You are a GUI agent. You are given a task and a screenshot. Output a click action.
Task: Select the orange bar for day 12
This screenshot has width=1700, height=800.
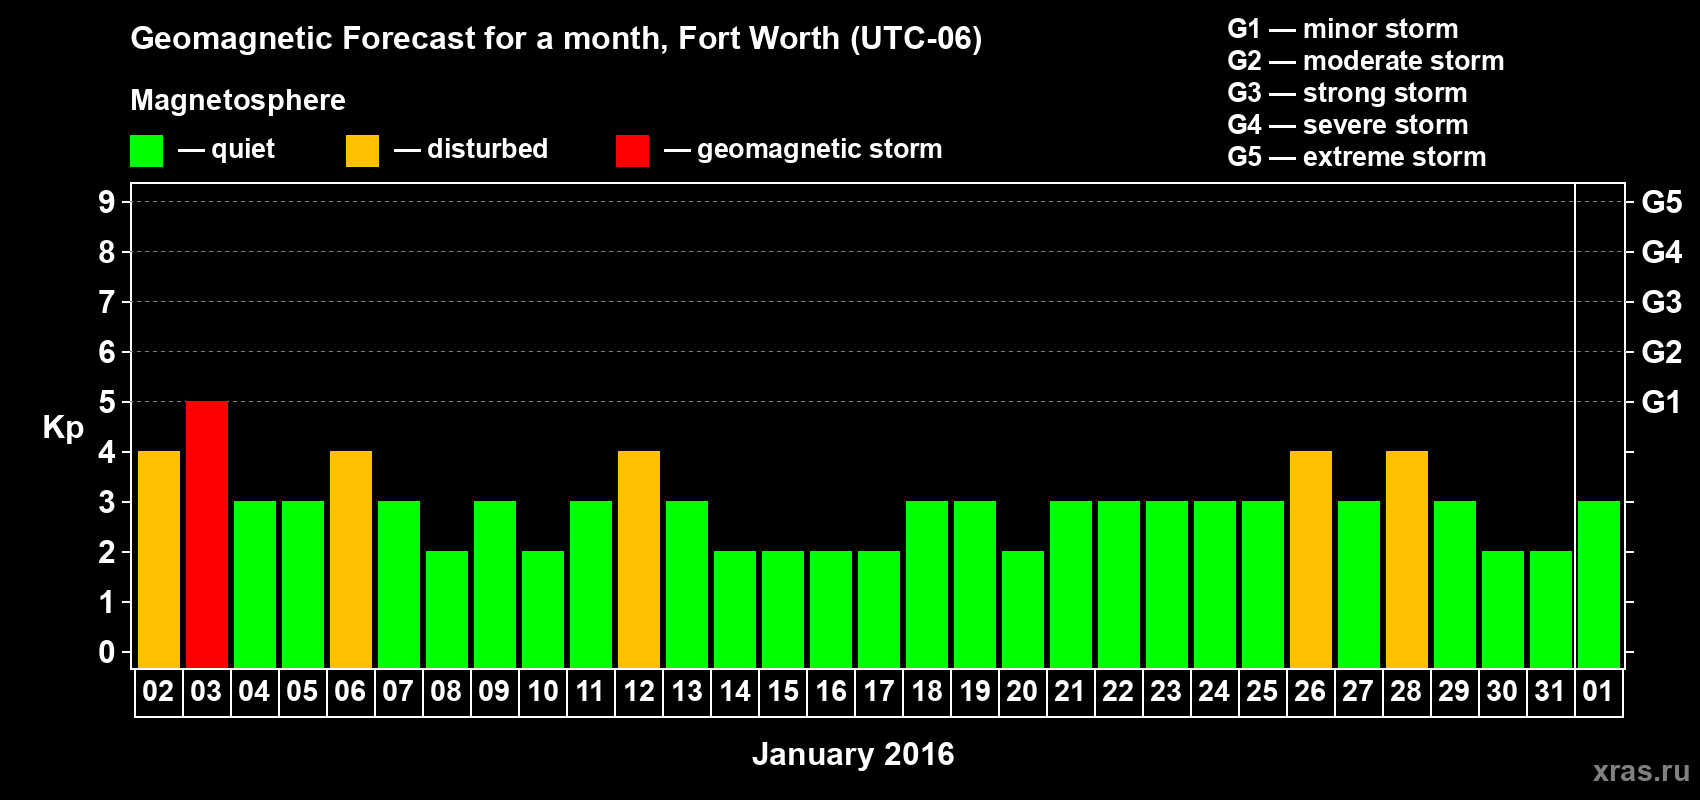coord(639,559)
